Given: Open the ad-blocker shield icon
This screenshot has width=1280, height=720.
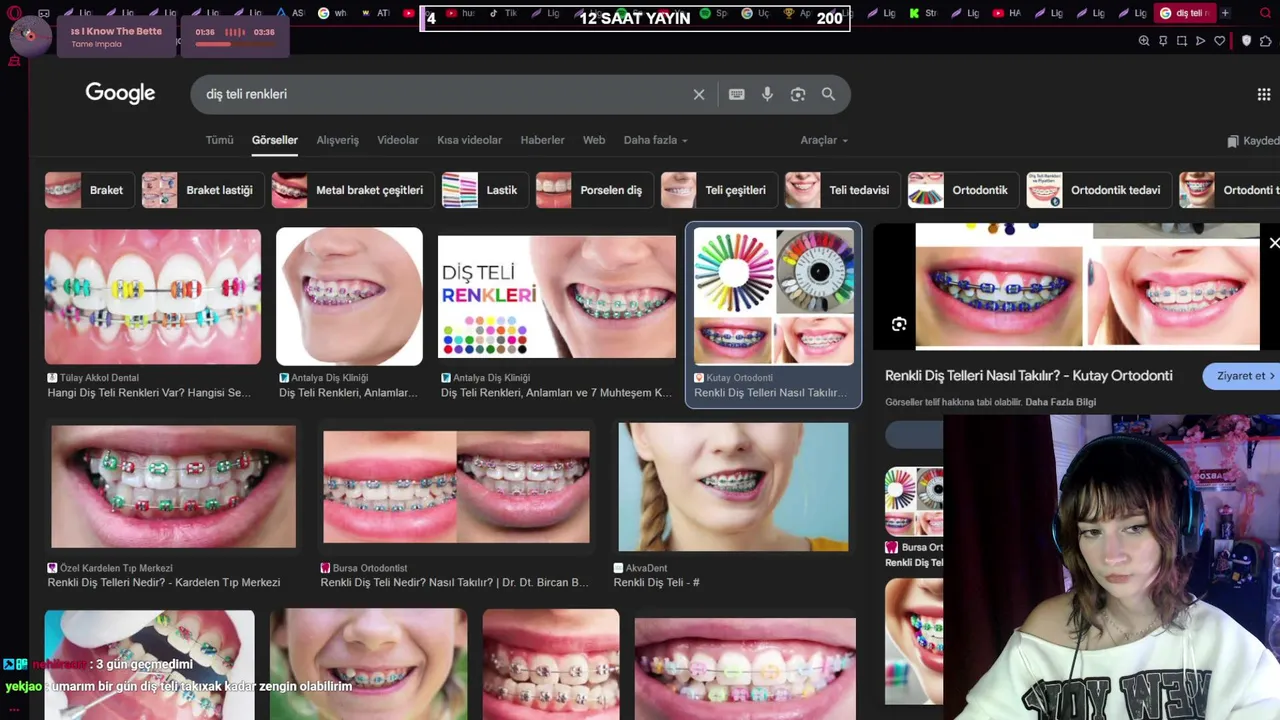Looking at the screenshot, I should click(1246, 41).
